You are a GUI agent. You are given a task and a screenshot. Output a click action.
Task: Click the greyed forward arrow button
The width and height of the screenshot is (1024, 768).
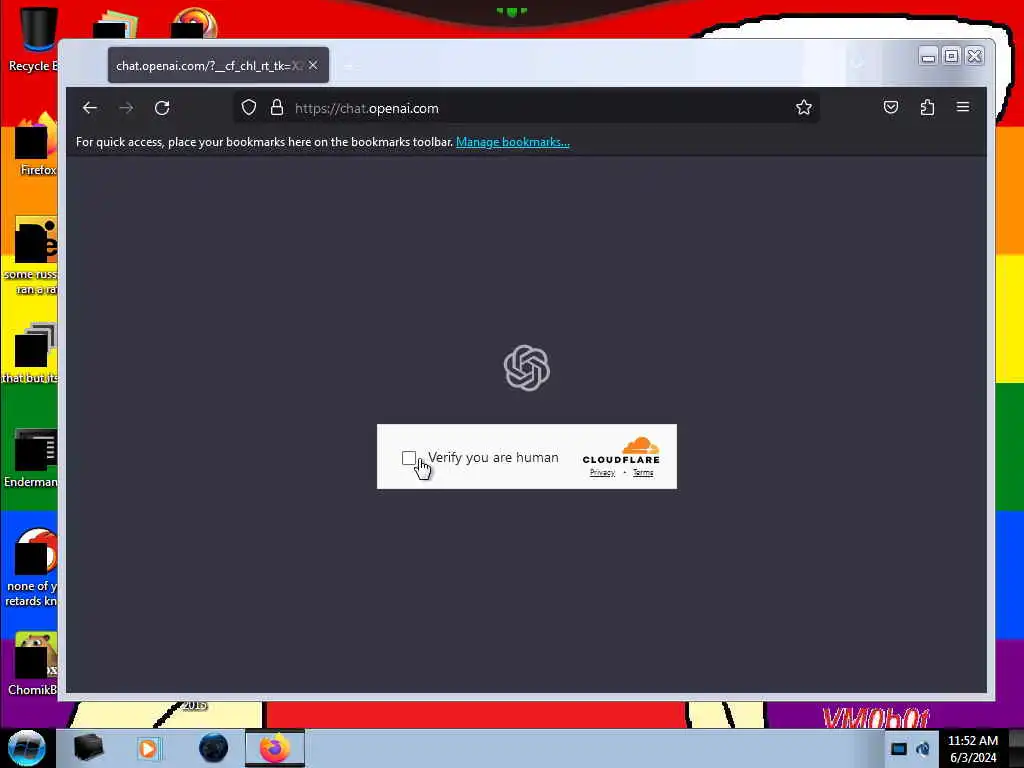pos(127,108)
